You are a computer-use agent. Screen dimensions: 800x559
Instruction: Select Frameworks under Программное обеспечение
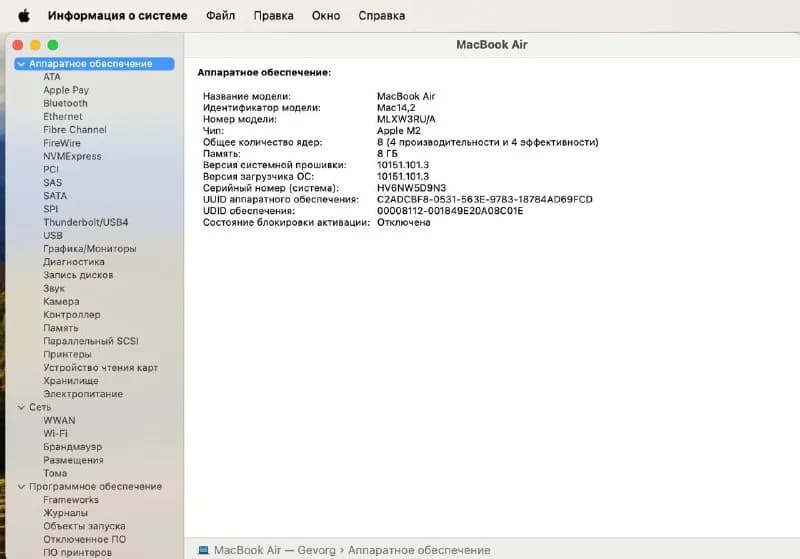pyautogui.click(x=71, y=500)
